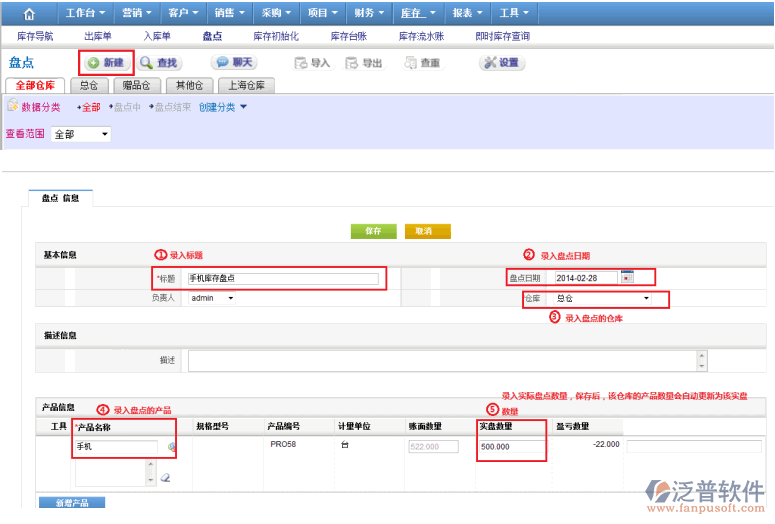Open the 库存 top menu
This screenshot has width=775, height=524.
(x=418, y=13)
